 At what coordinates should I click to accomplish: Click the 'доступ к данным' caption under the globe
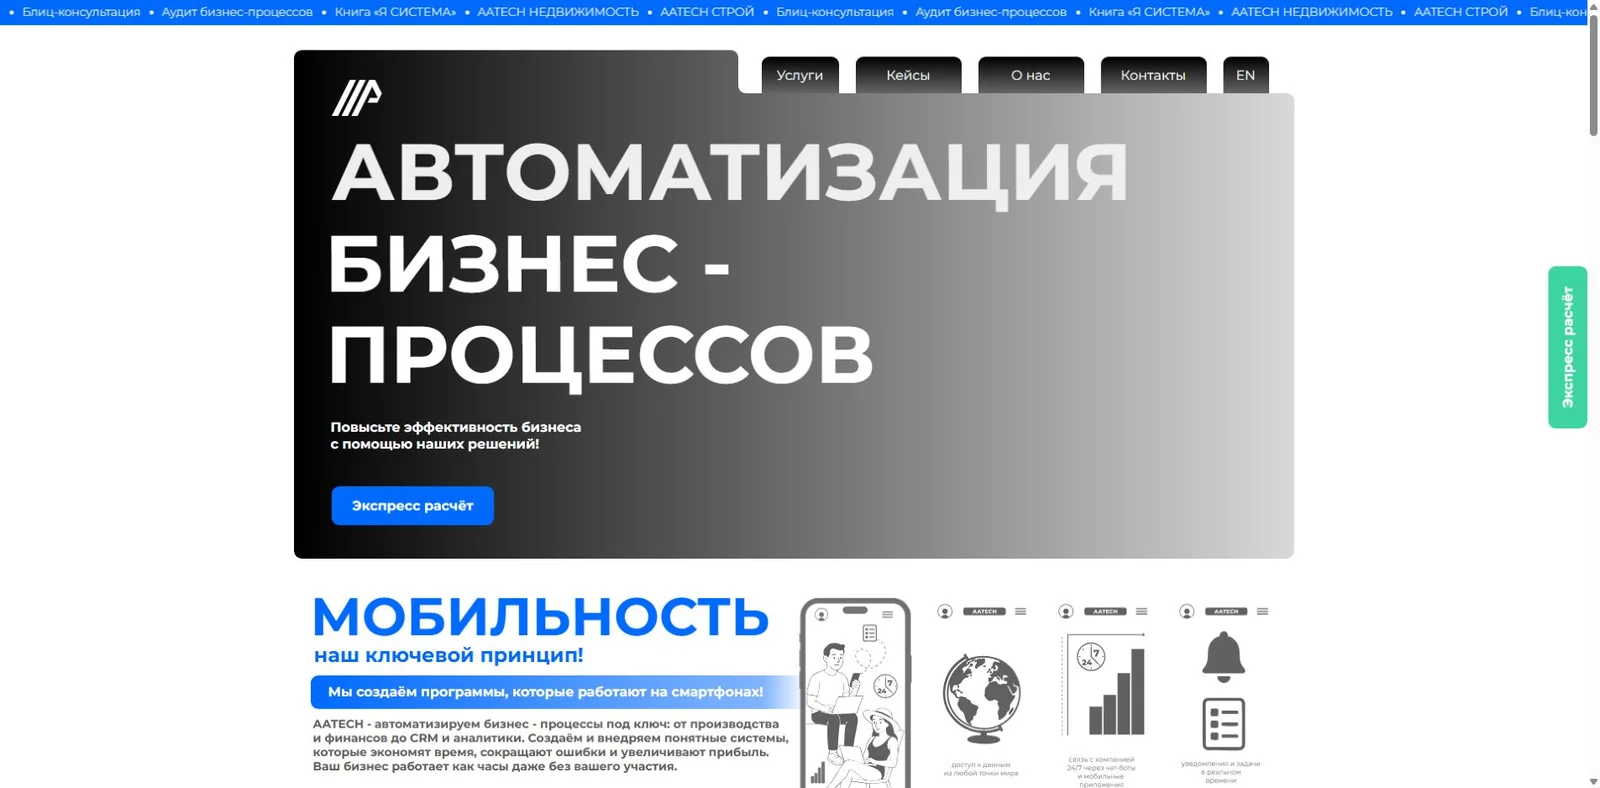[x=981, y=769]
